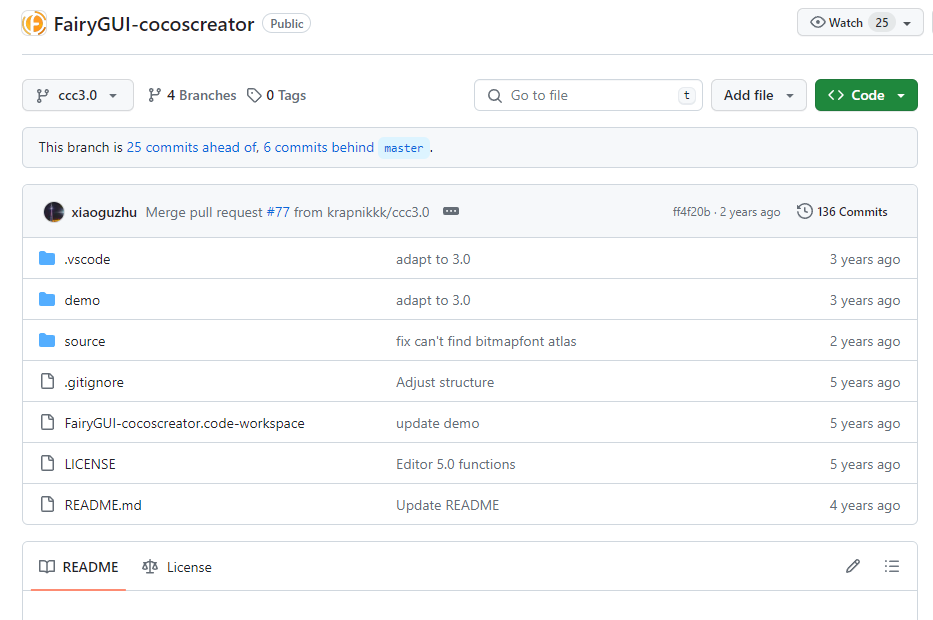Click the .vscode folder icon

[47, 258]
